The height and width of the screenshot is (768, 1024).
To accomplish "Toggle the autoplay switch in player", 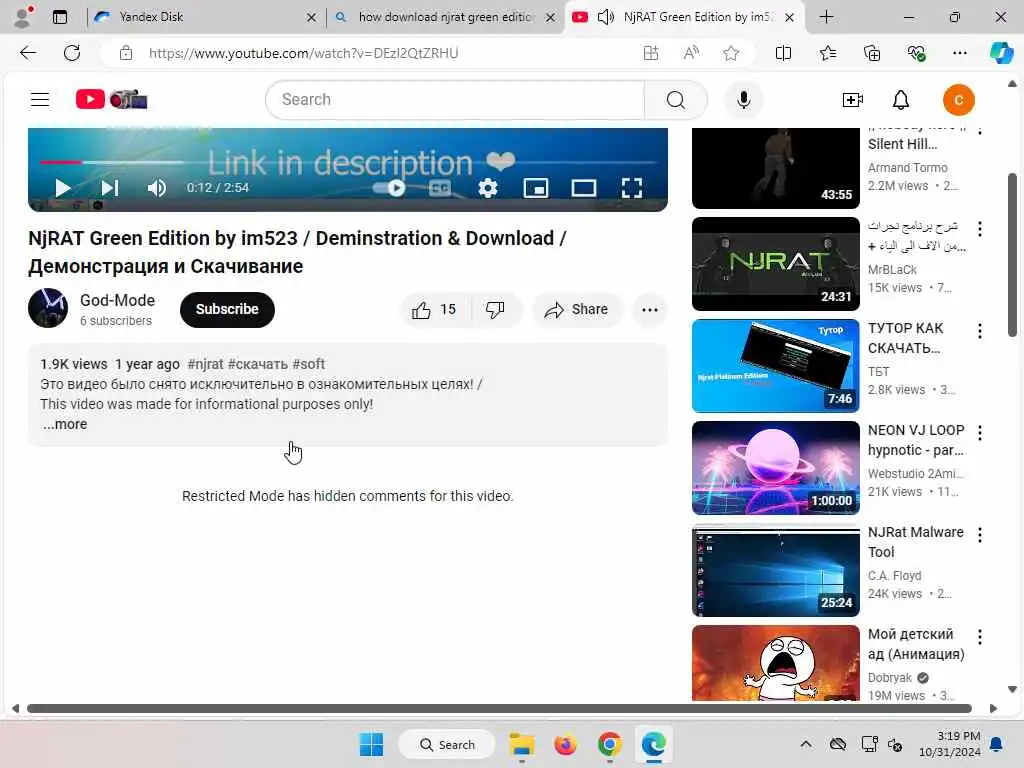I will coord(389,188).
